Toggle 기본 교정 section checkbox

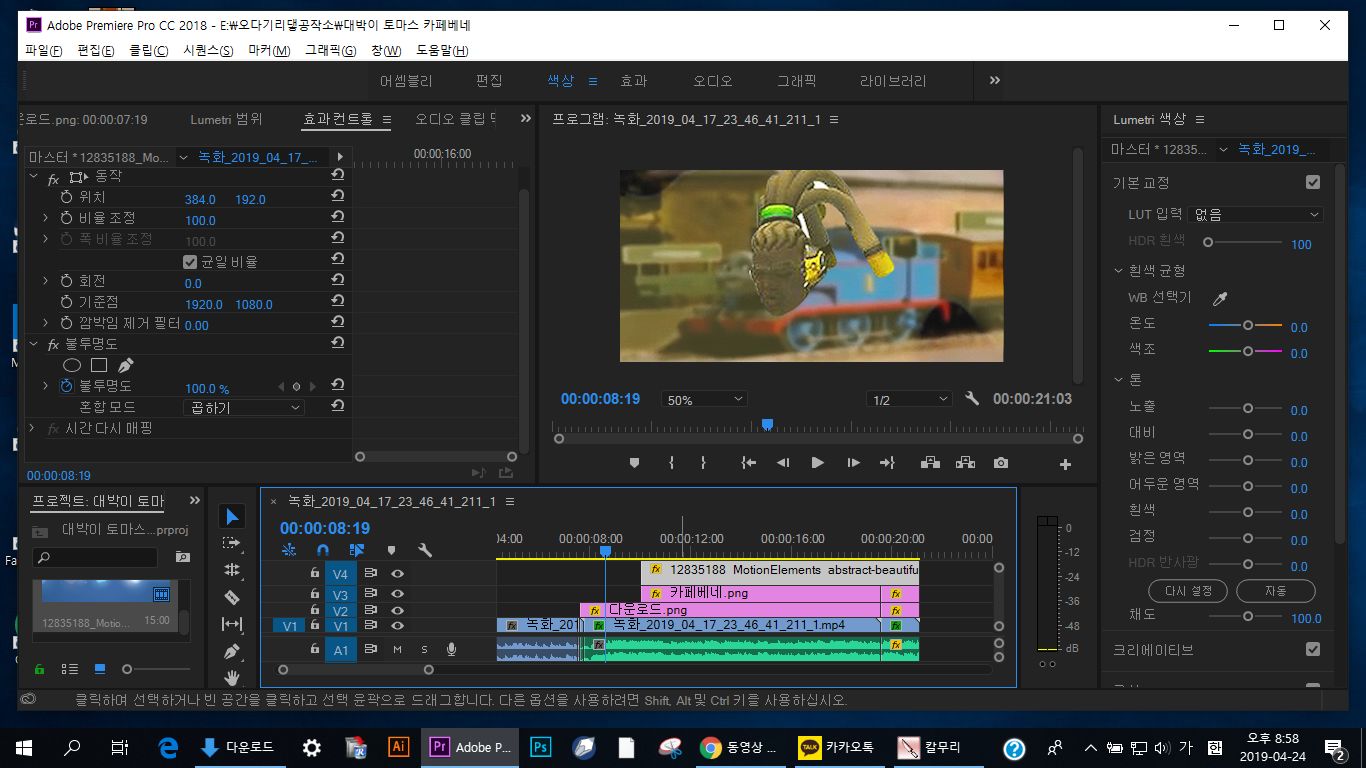tap(1313, 183)
